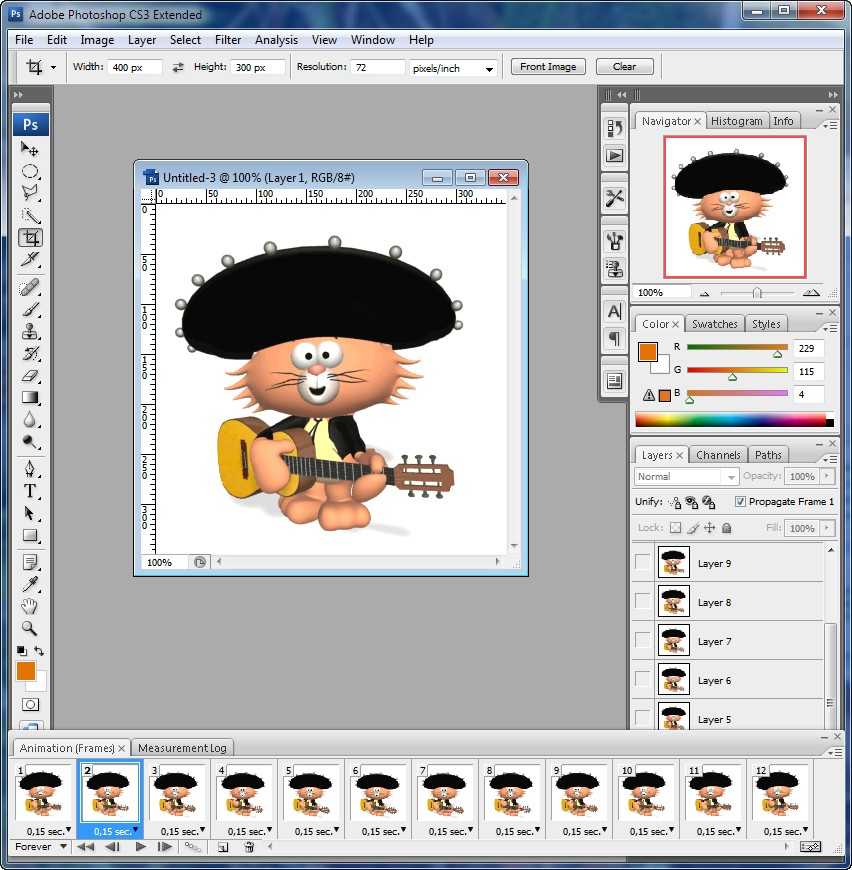Select the Pen tool
The image size is (852, 870).
point(30,469)
